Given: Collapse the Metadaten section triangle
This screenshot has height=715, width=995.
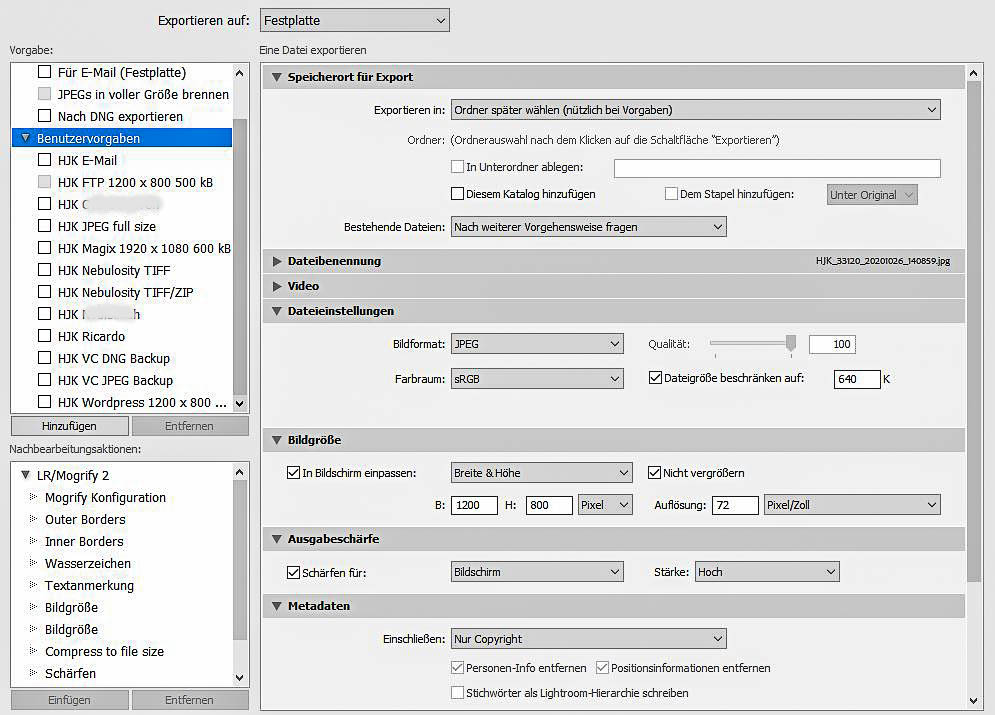Looking at the screenshot, I should (277, 605).
